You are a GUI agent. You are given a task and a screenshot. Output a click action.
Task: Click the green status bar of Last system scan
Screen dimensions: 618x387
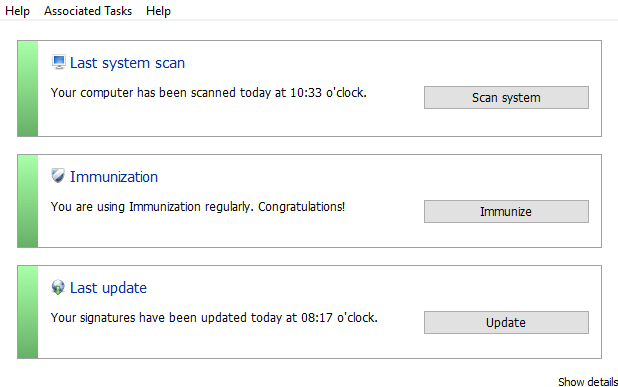coord(28,88)
